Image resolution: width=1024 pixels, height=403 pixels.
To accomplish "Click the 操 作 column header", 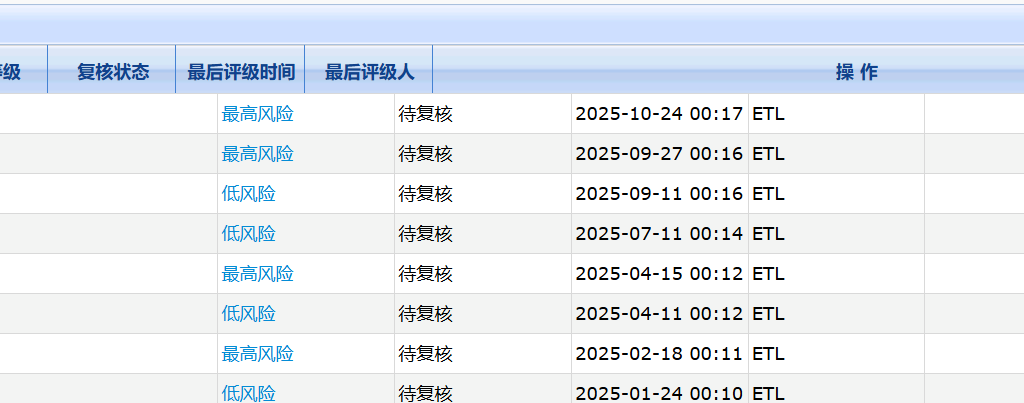I will pos(857,72).
